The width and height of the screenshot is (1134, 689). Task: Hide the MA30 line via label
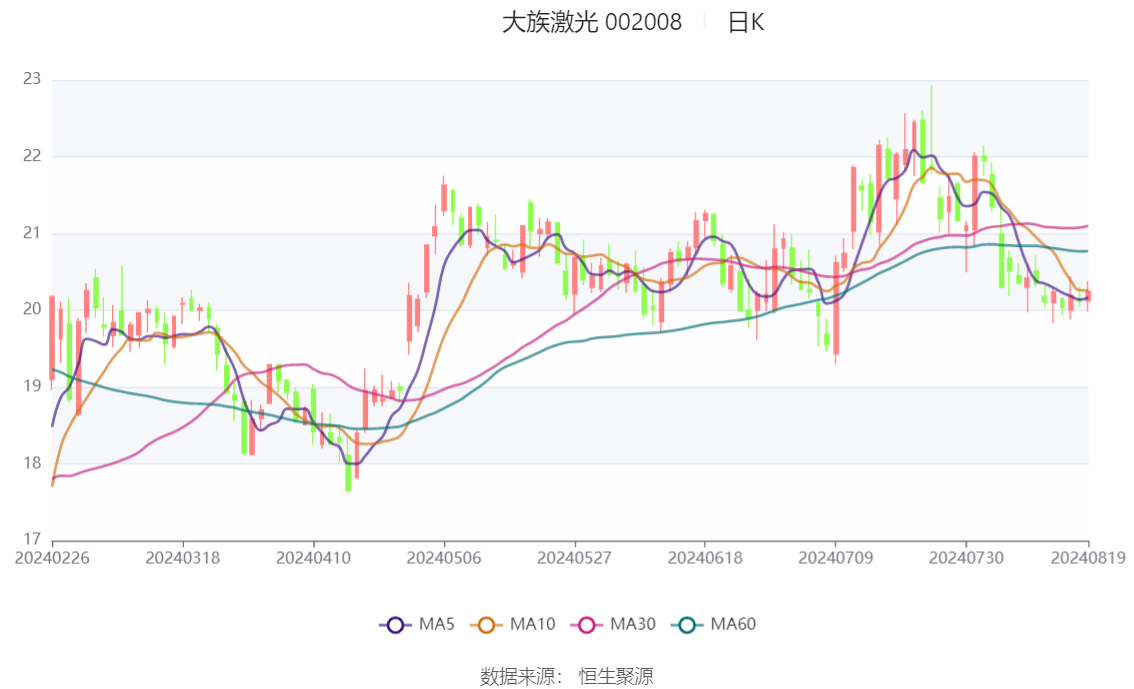point(633,624)
